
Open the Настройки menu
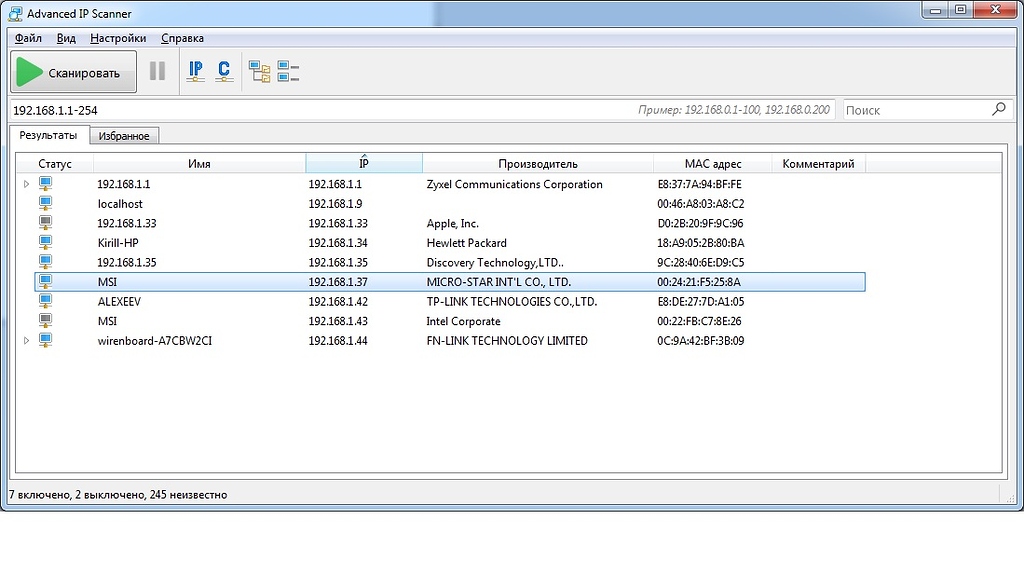click(x=118, y=38)
